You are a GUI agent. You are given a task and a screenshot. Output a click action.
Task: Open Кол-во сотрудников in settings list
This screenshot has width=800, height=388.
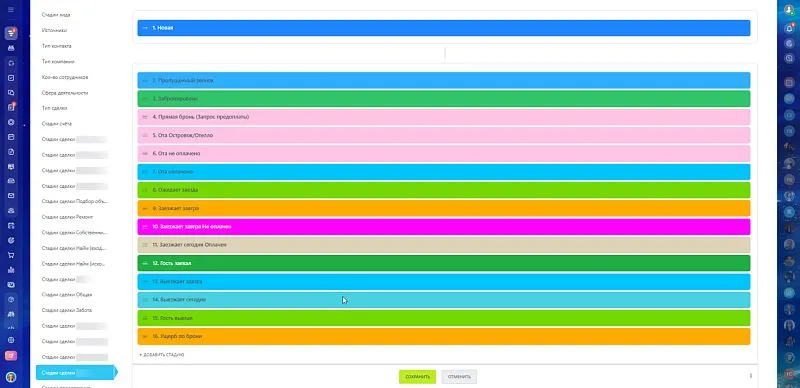[x=65, y=77]
